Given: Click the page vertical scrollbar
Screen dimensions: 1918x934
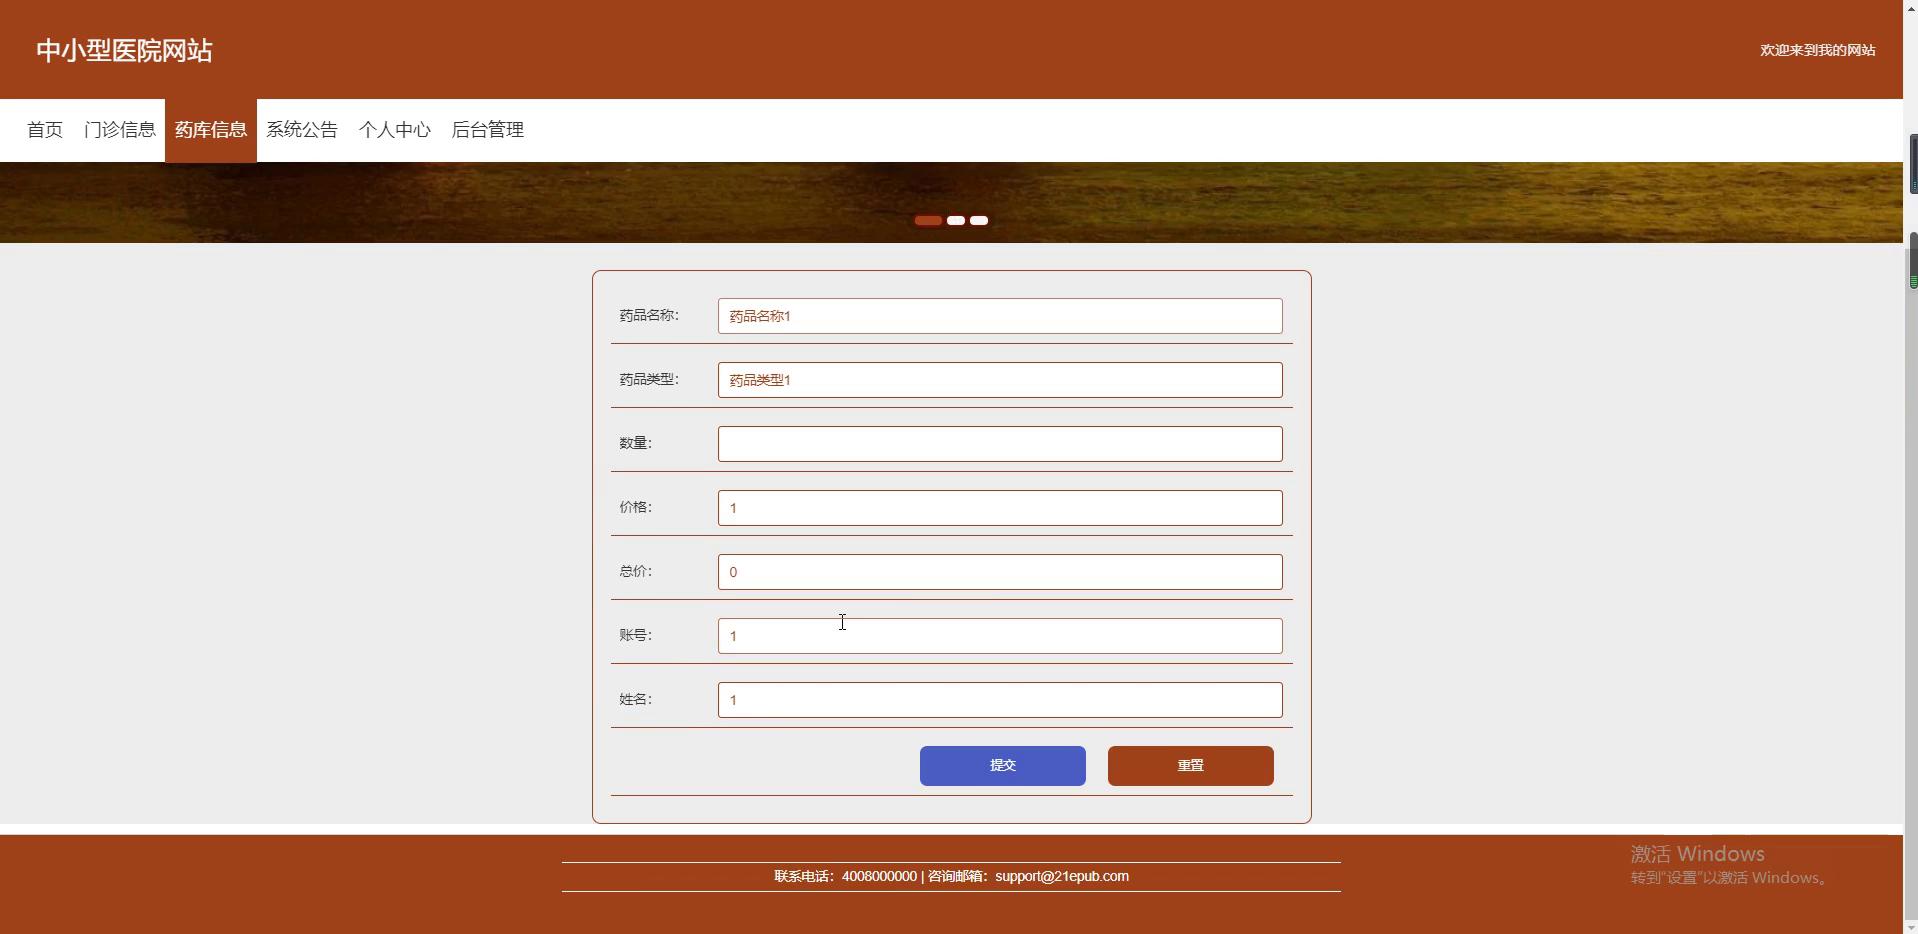Looking at the screenshot, I should (1912, 260).
